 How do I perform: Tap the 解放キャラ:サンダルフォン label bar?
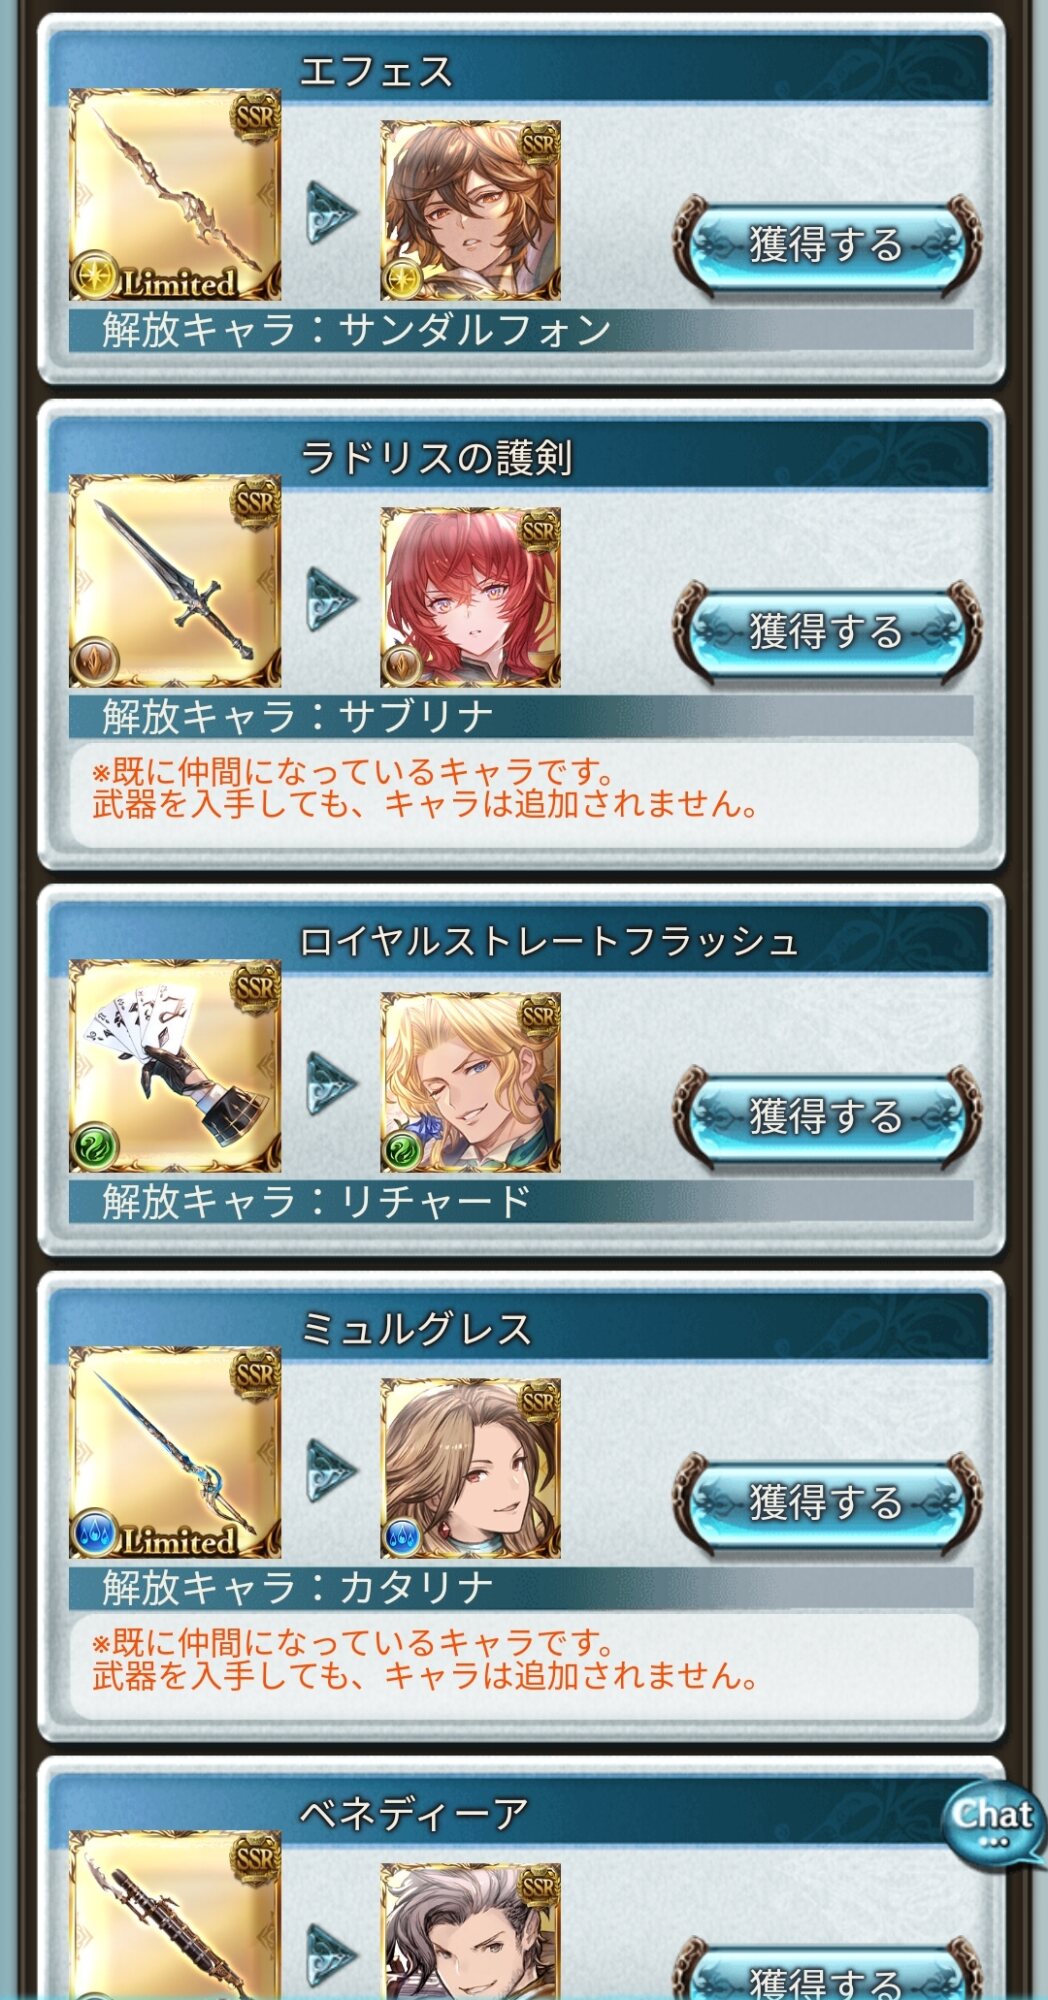pos(521,330)
